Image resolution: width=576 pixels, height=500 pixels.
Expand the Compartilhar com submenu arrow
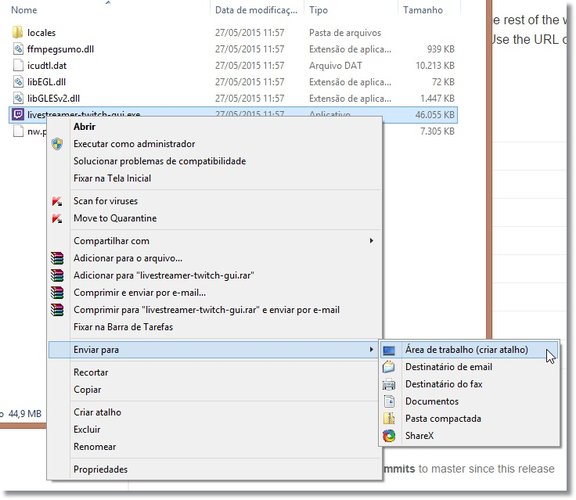371,241
